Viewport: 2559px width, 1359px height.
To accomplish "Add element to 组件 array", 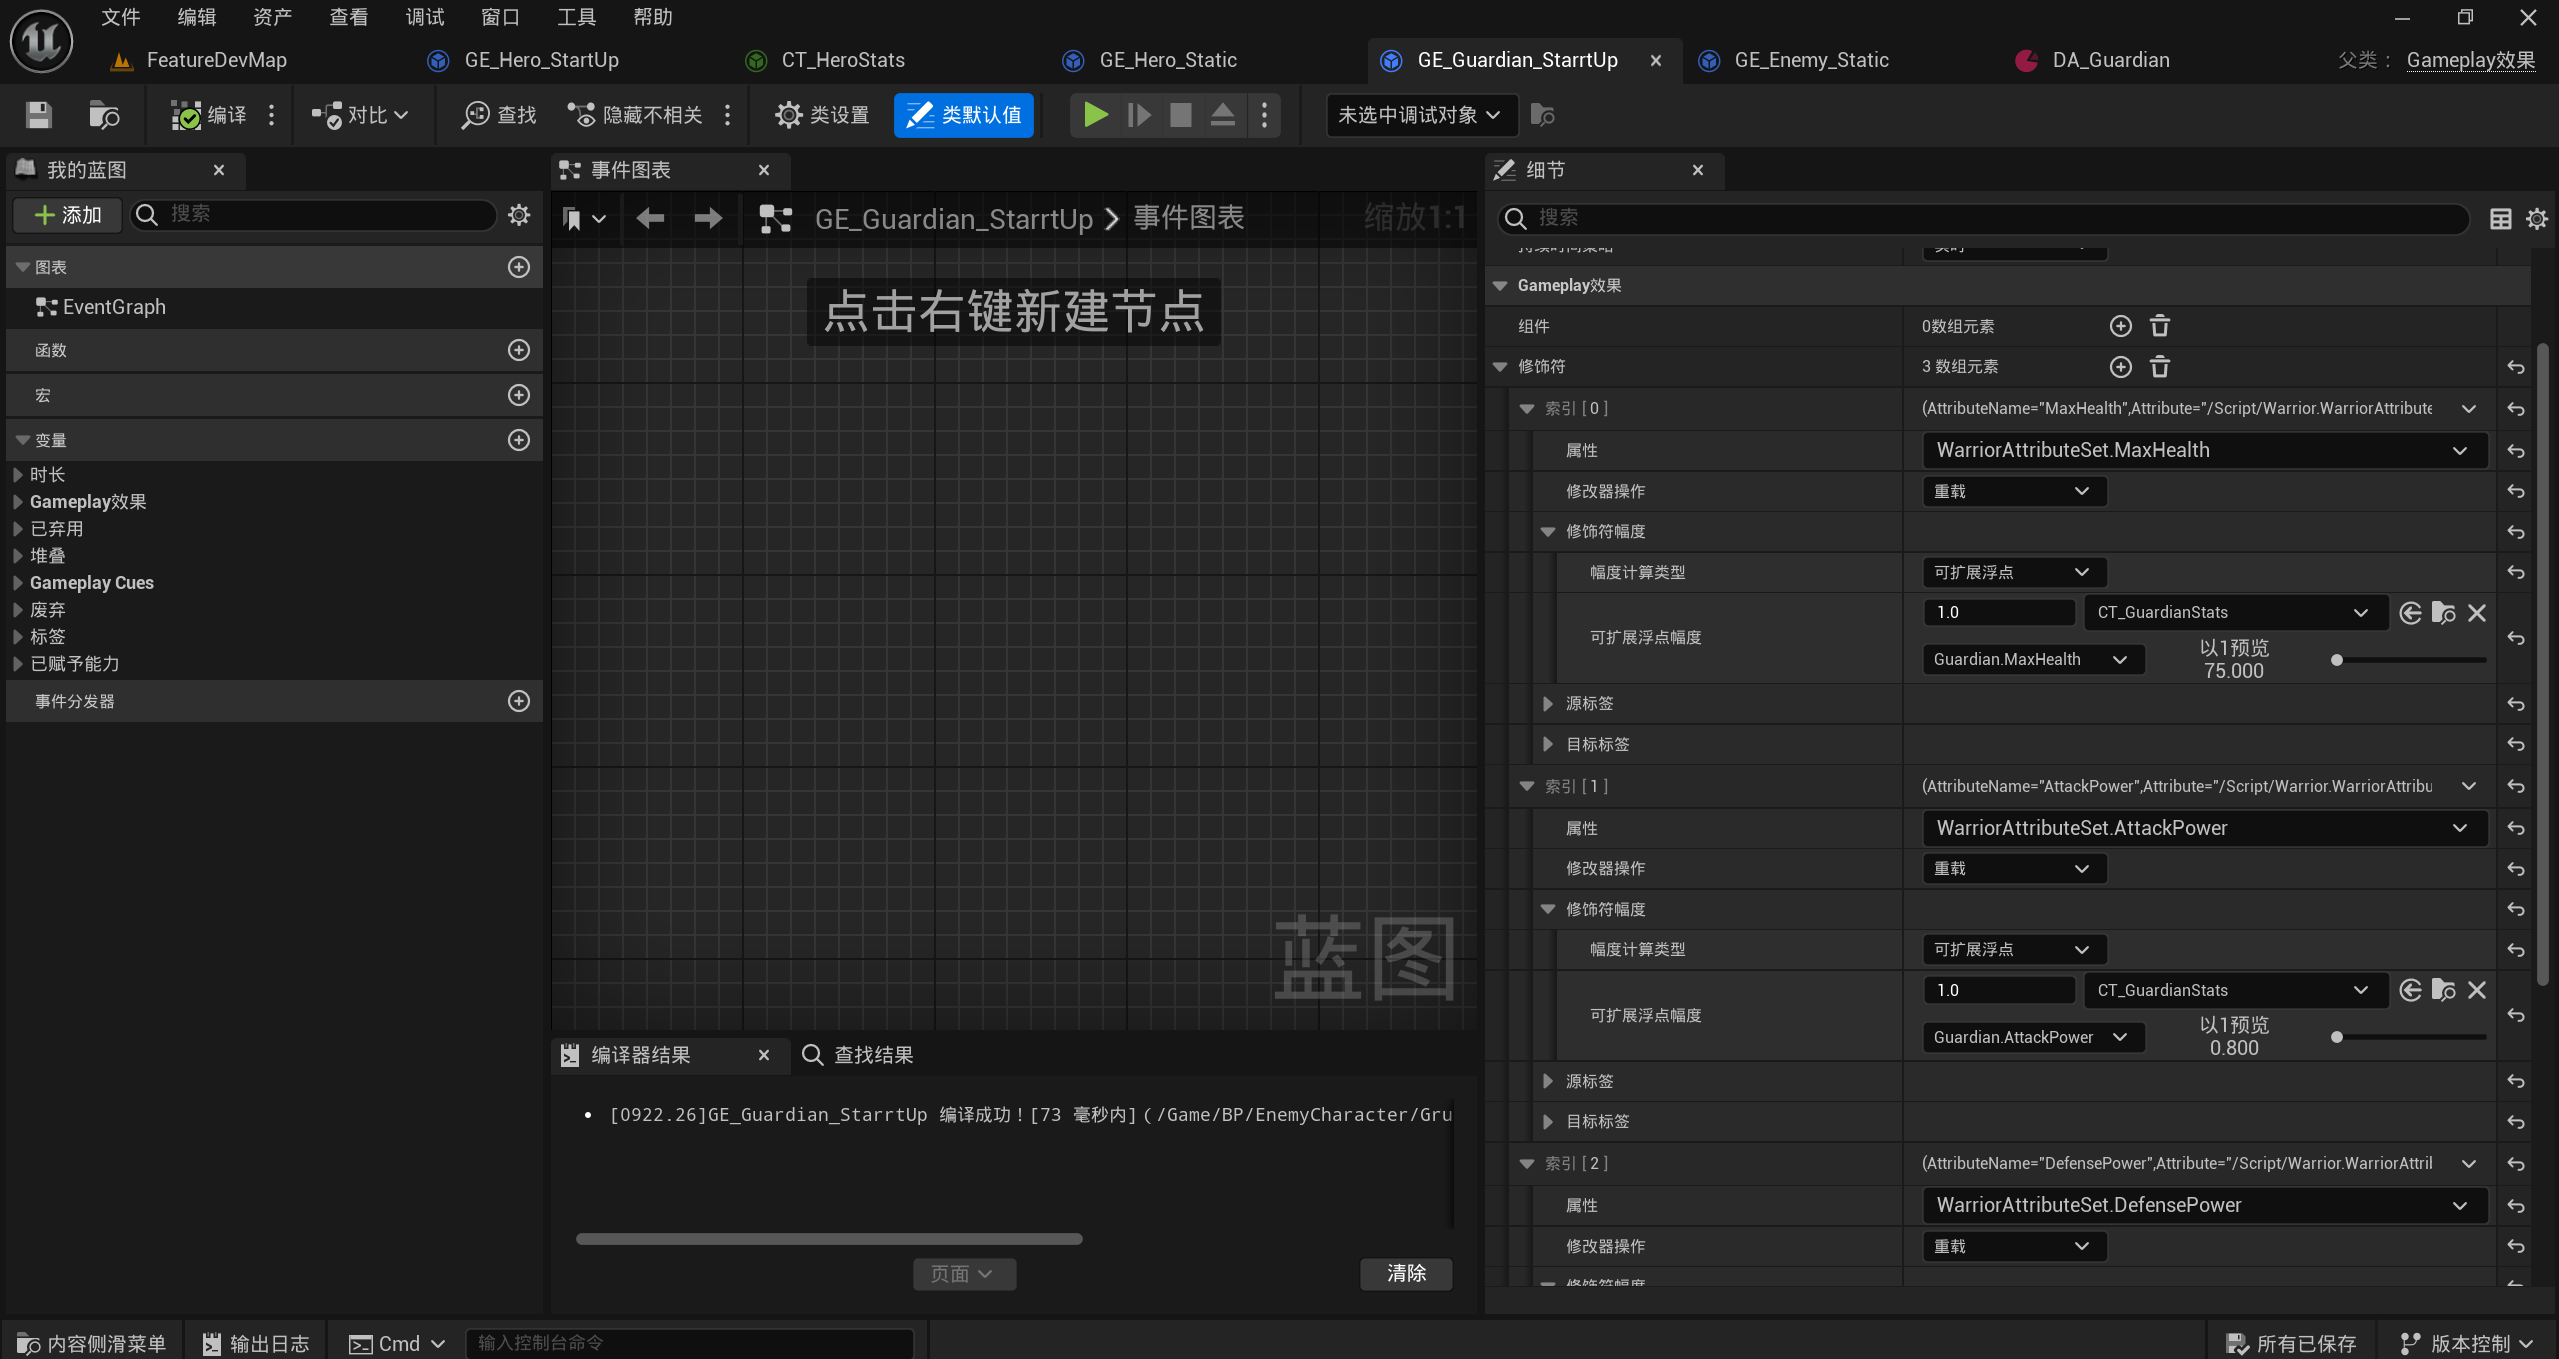I will [2120, 326].
